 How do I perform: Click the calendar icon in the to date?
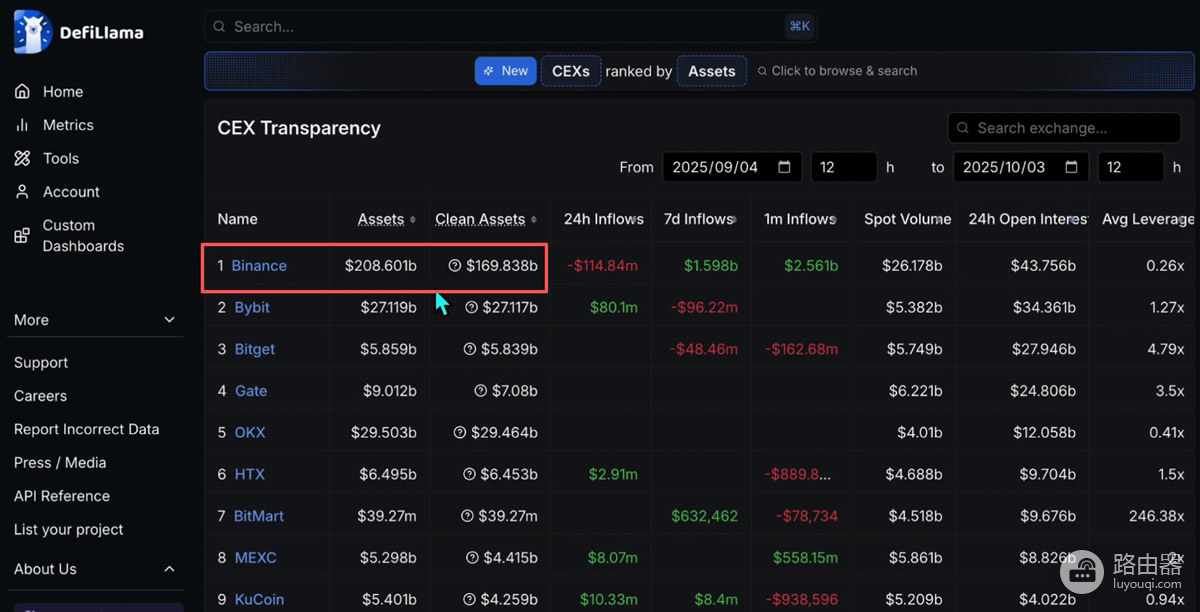(x=1072, y=167)
